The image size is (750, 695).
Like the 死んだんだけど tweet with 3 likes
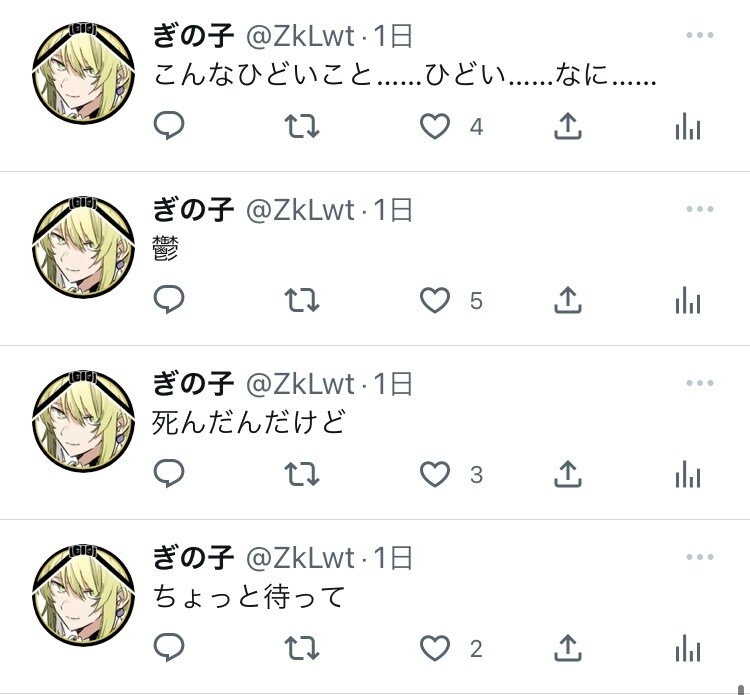pos(435,474)
